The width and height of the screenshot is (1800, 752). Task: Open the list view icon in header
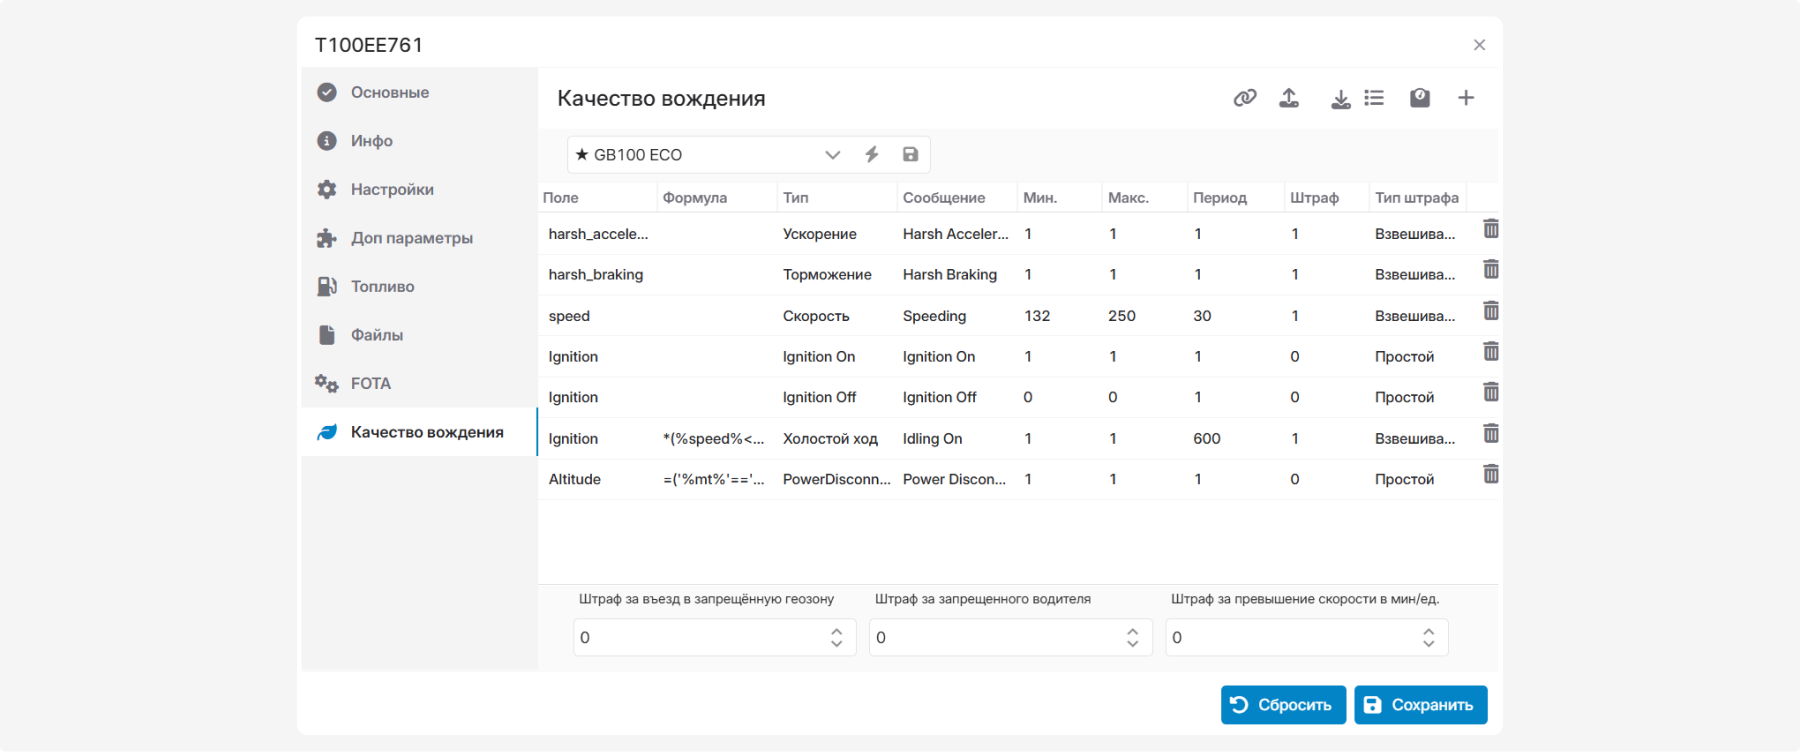tap(1374, 98)
